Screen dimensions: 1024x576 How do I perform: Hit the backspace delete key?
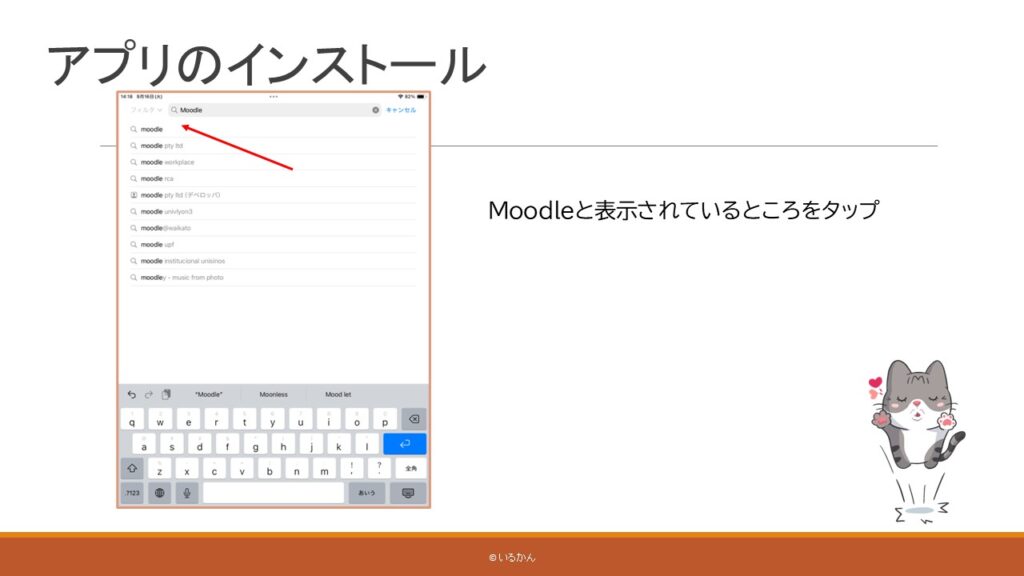[412, 419]
